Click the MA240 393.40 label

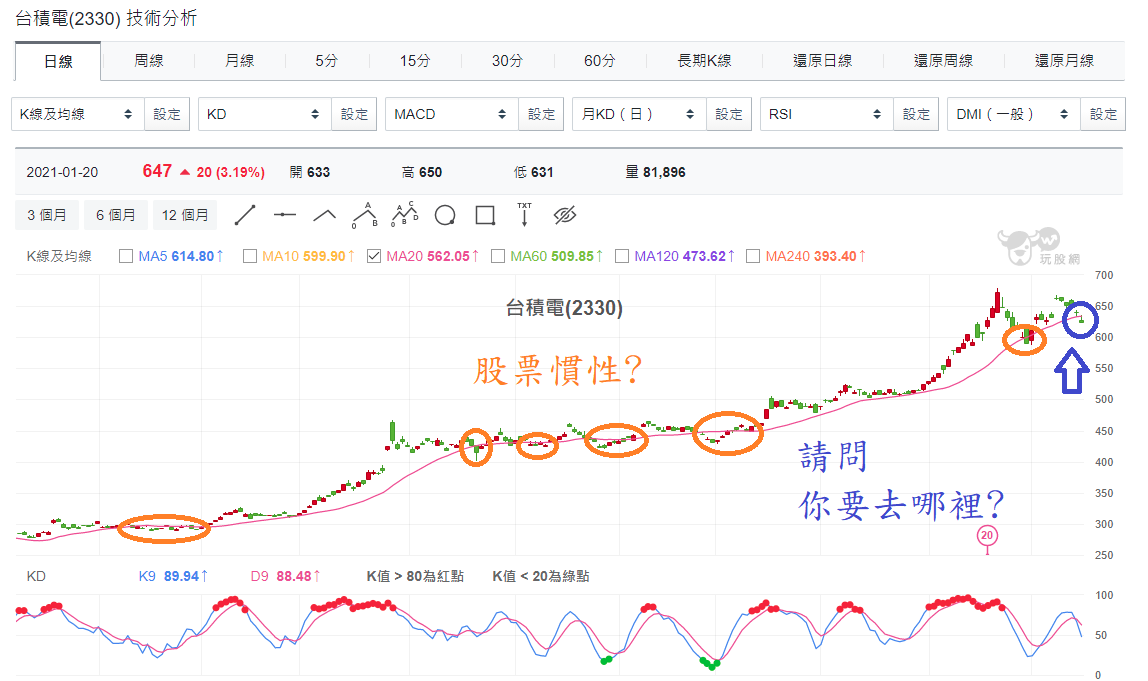(816, 256)
